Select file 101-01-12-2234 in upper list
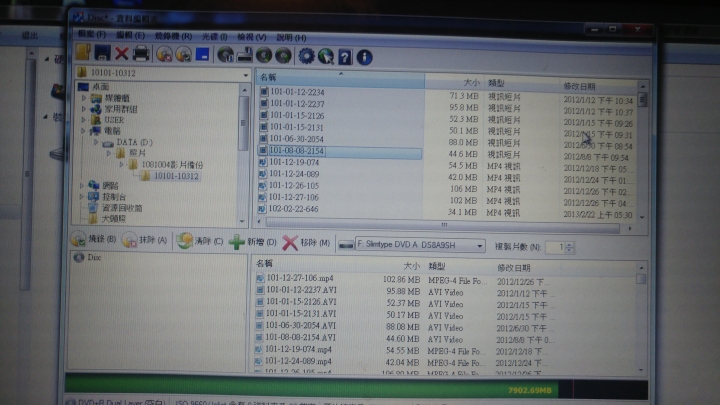The height and width of the screenshot is (405, 720). click(x=297, y=92)
